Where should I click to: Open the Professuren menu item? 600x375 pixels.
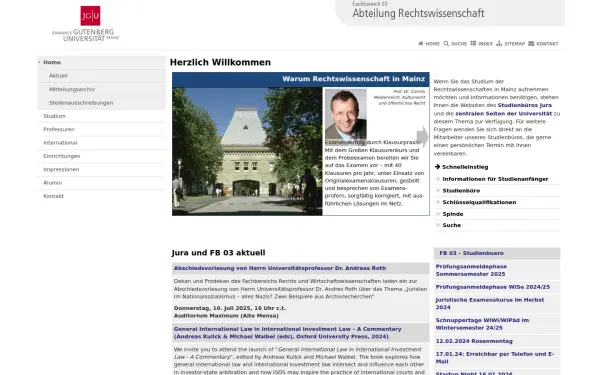59,129
